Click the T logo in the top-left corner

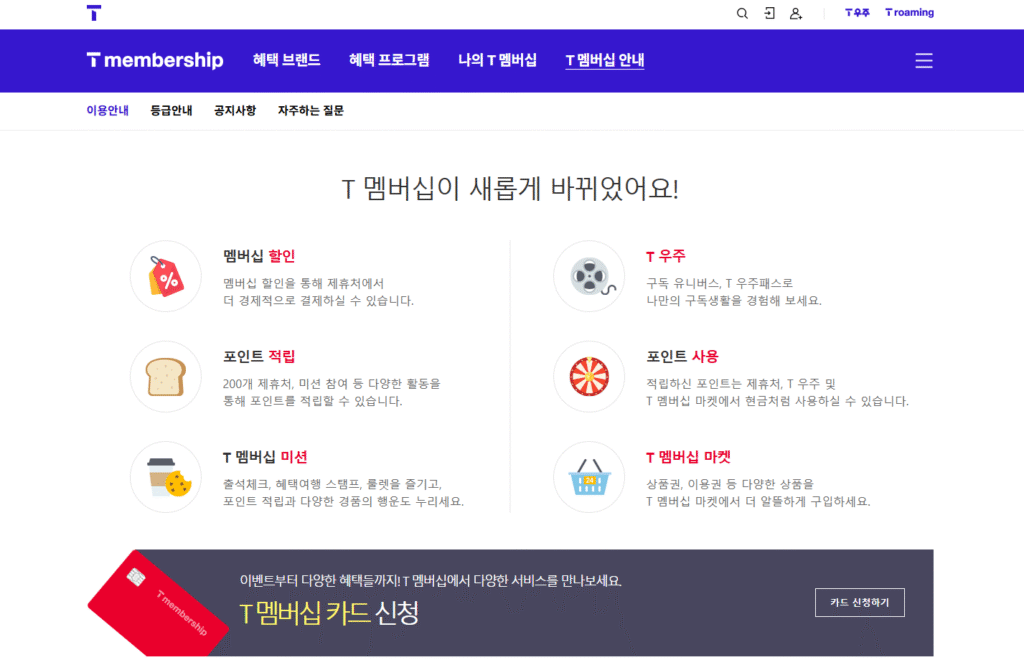tap(94, 13)
